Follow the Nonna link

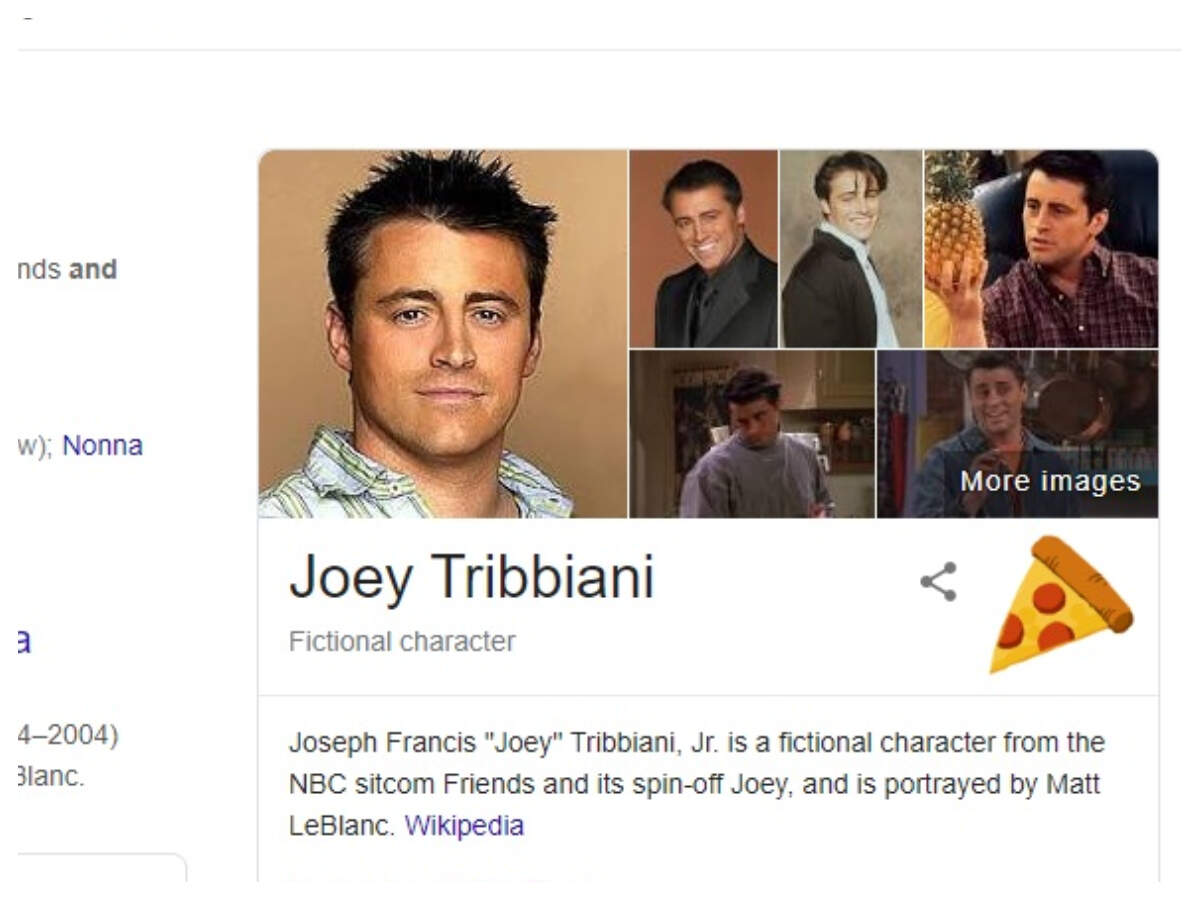pos(103,445)
